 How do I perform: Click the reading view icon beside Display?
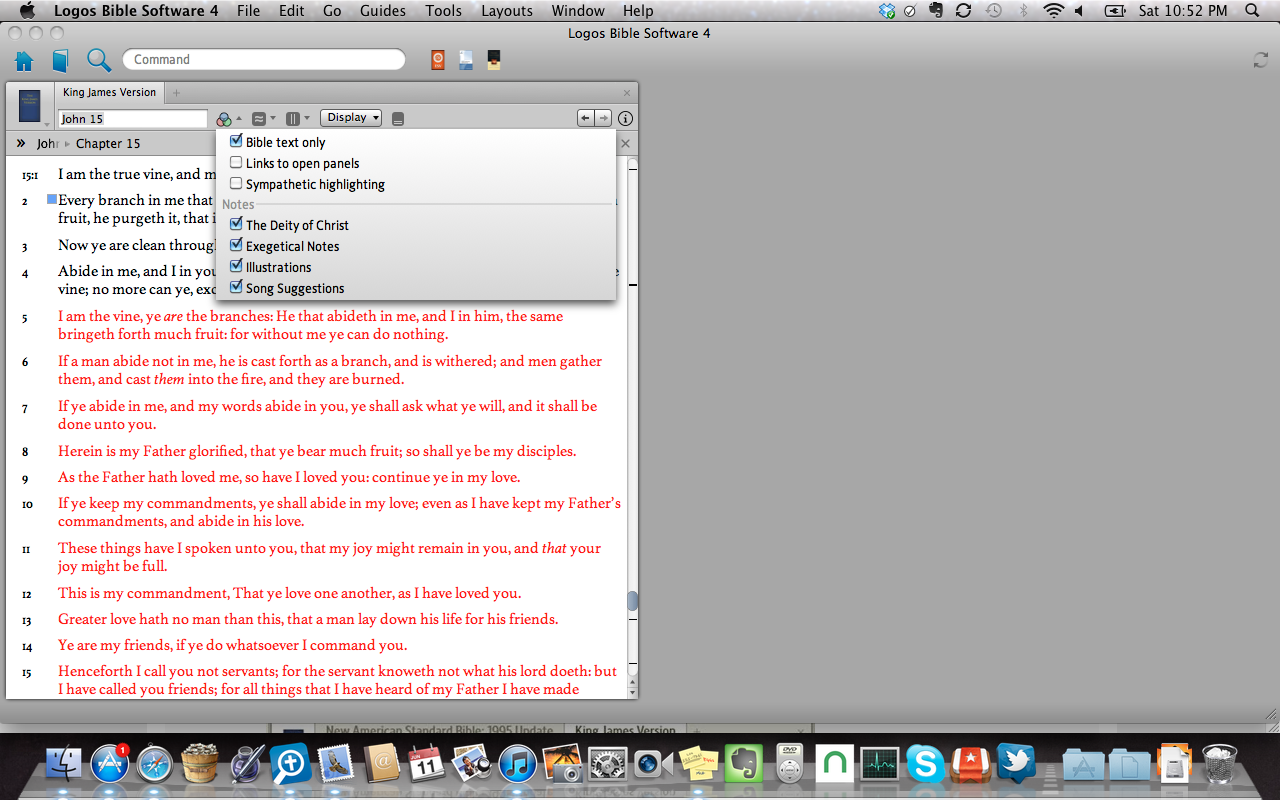tap(397, 118)
